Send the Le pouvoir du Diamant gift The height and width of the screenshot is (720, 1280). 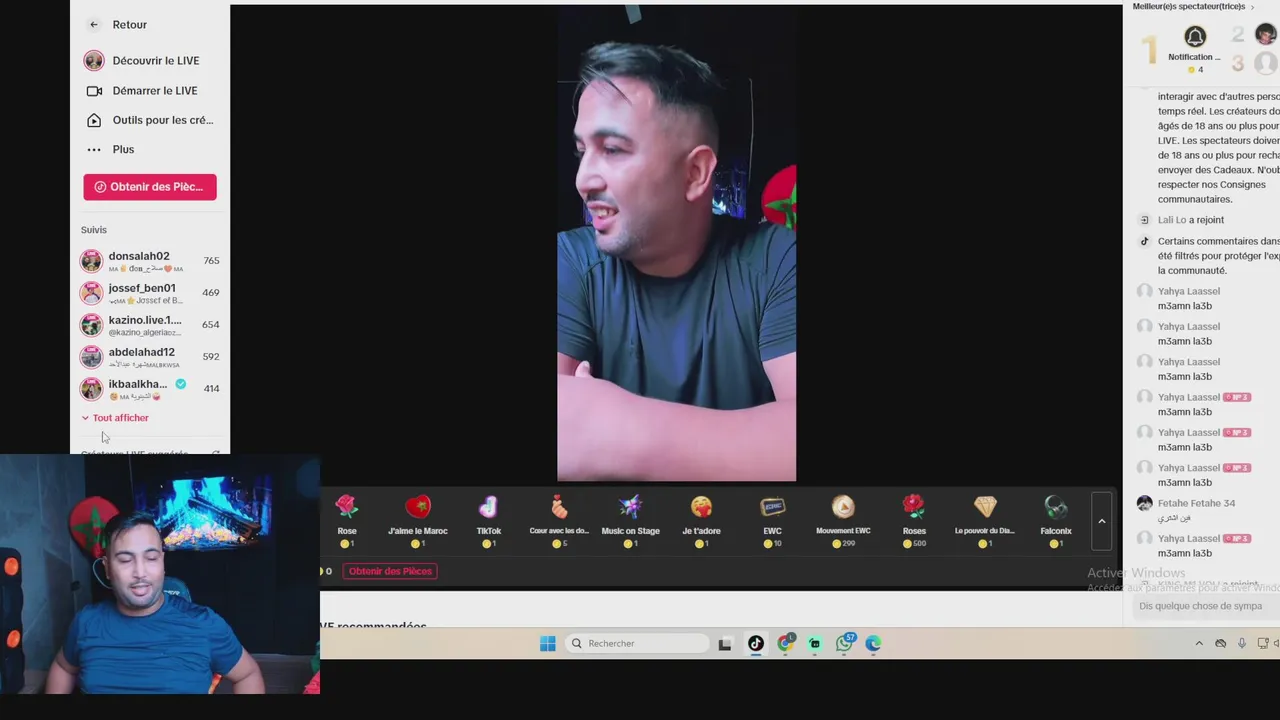click(x=985, y=521)
